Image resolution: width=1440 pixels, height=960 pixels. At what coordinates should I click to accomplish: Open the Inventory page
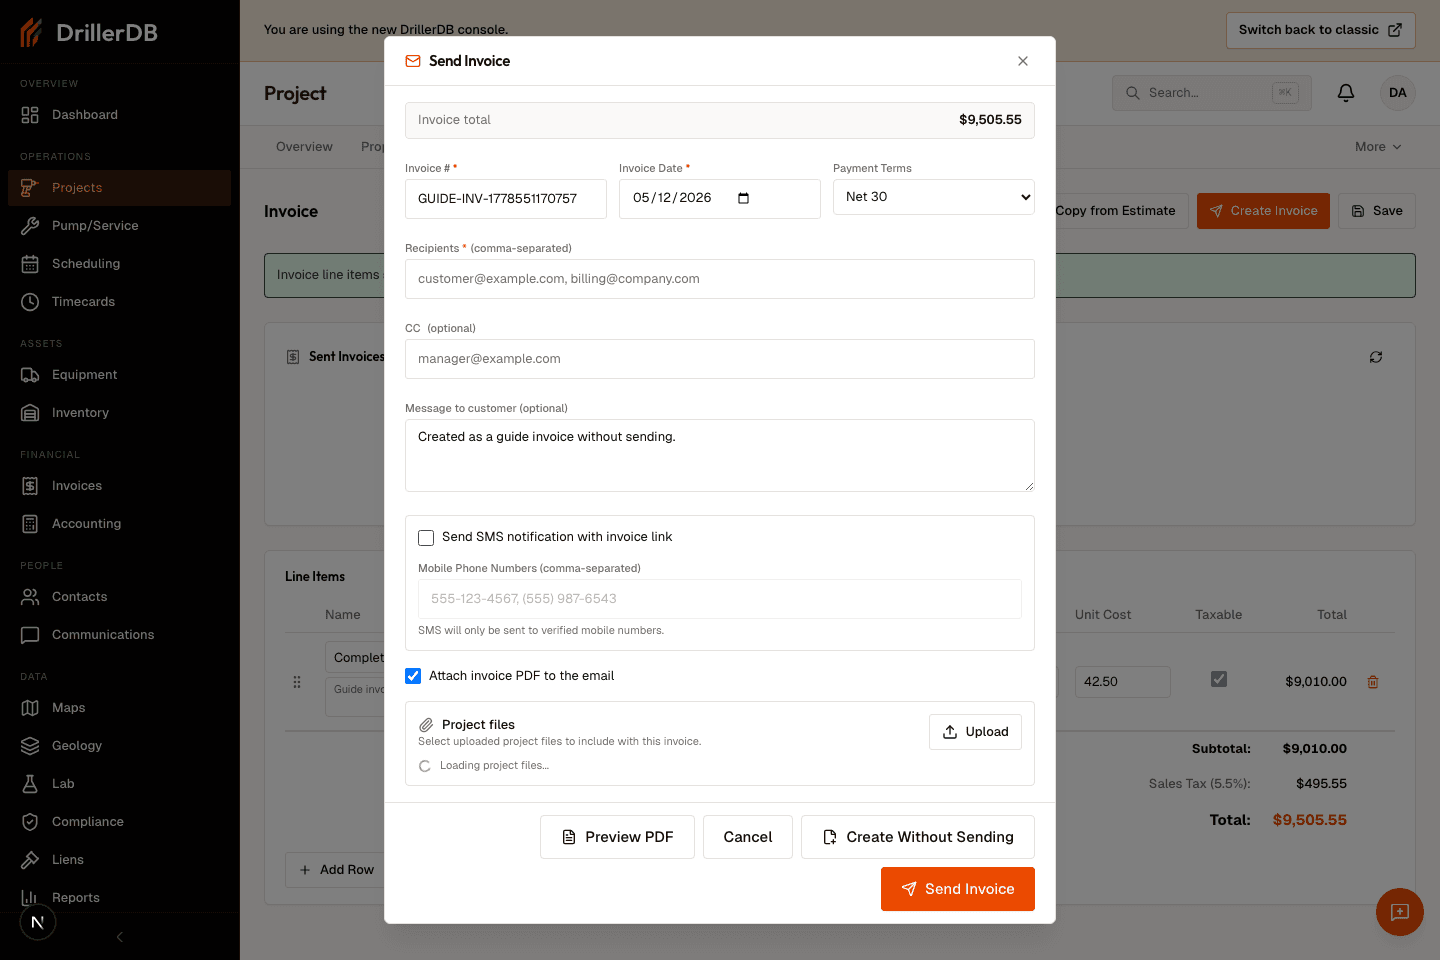(119, 413)
